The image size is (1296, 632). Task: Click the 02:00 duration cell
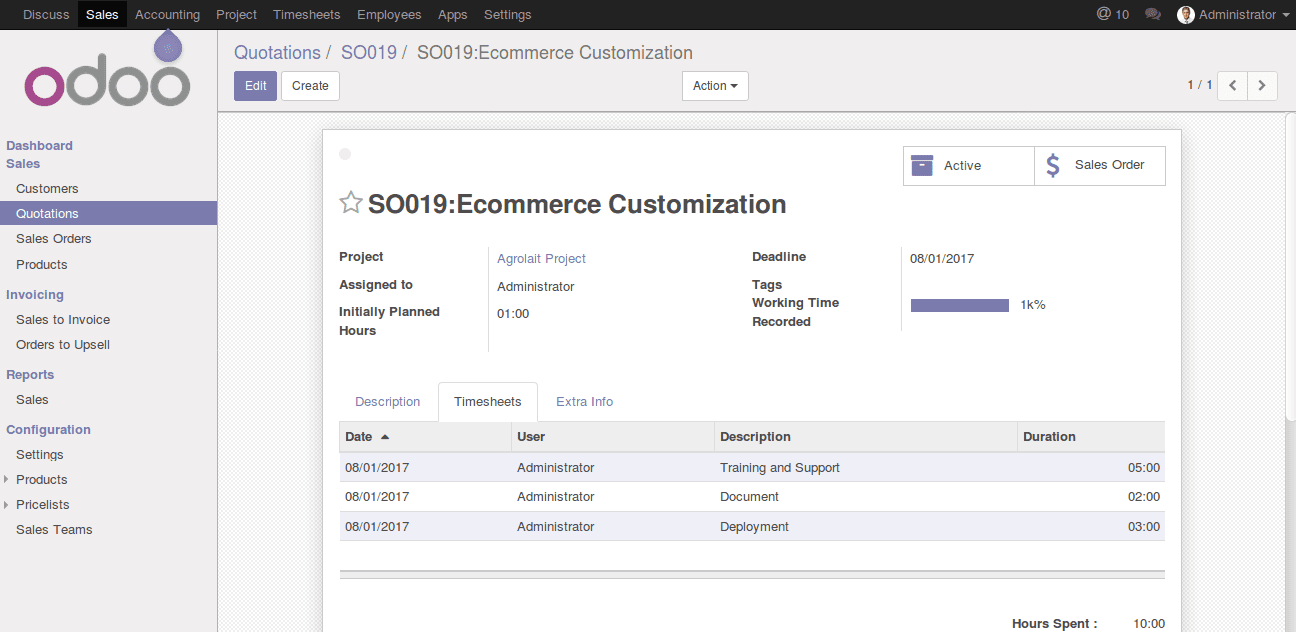click(x=1144, y=497)
